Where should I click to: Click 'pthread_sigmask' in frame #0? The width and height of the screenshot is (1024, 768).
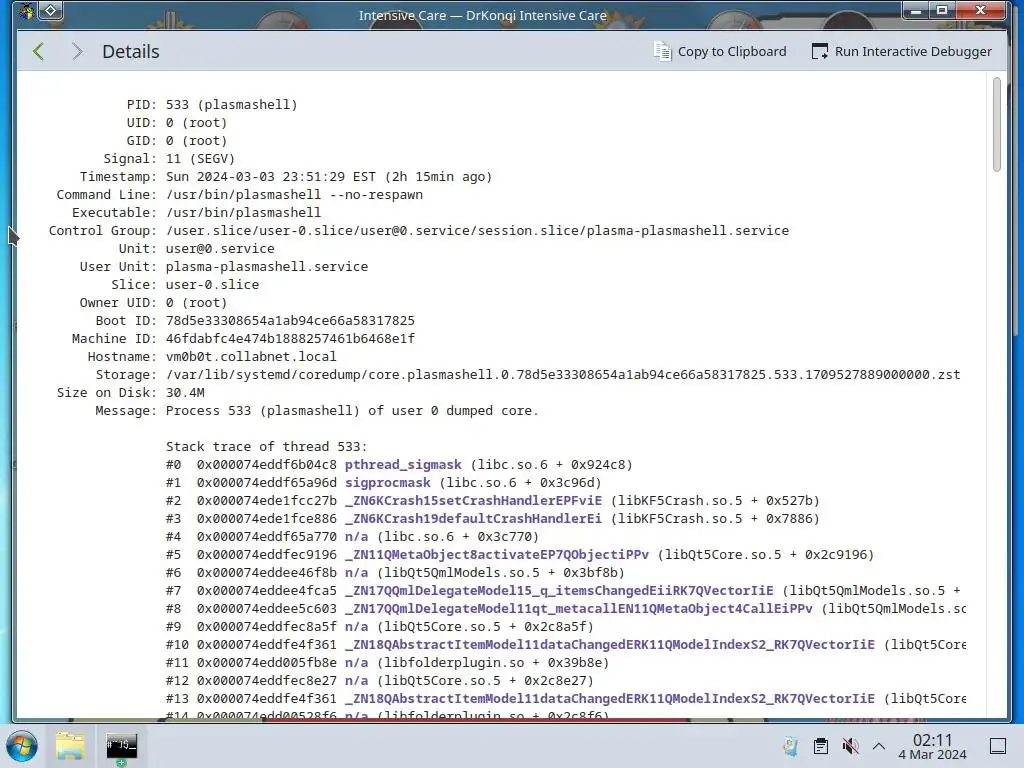(x=403, y=464)
